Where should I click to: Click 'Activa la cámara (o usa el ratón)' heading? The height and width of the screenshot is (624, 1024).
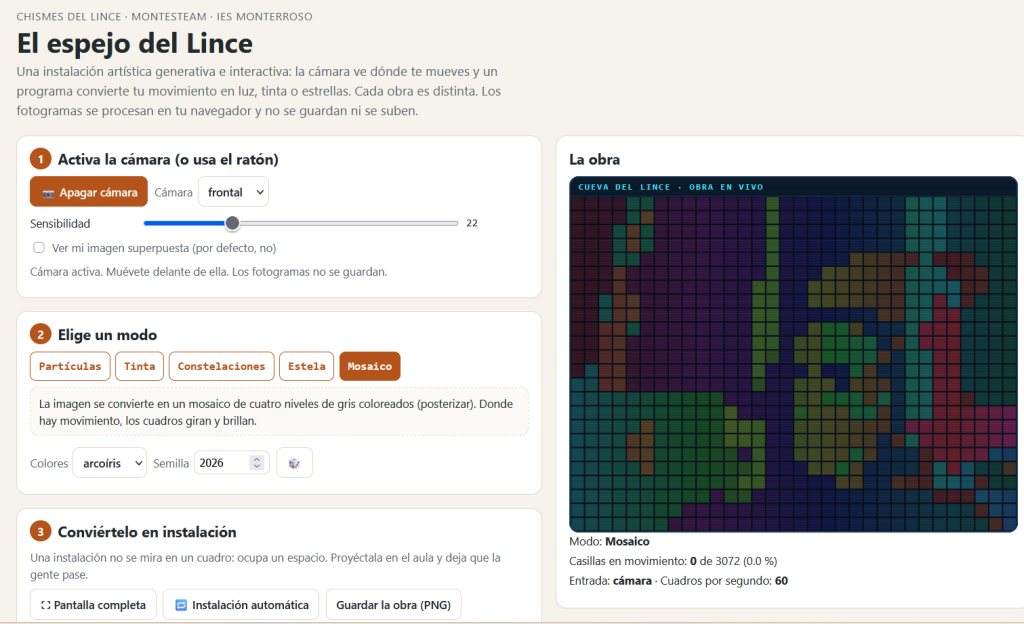(x=168, y=159)
